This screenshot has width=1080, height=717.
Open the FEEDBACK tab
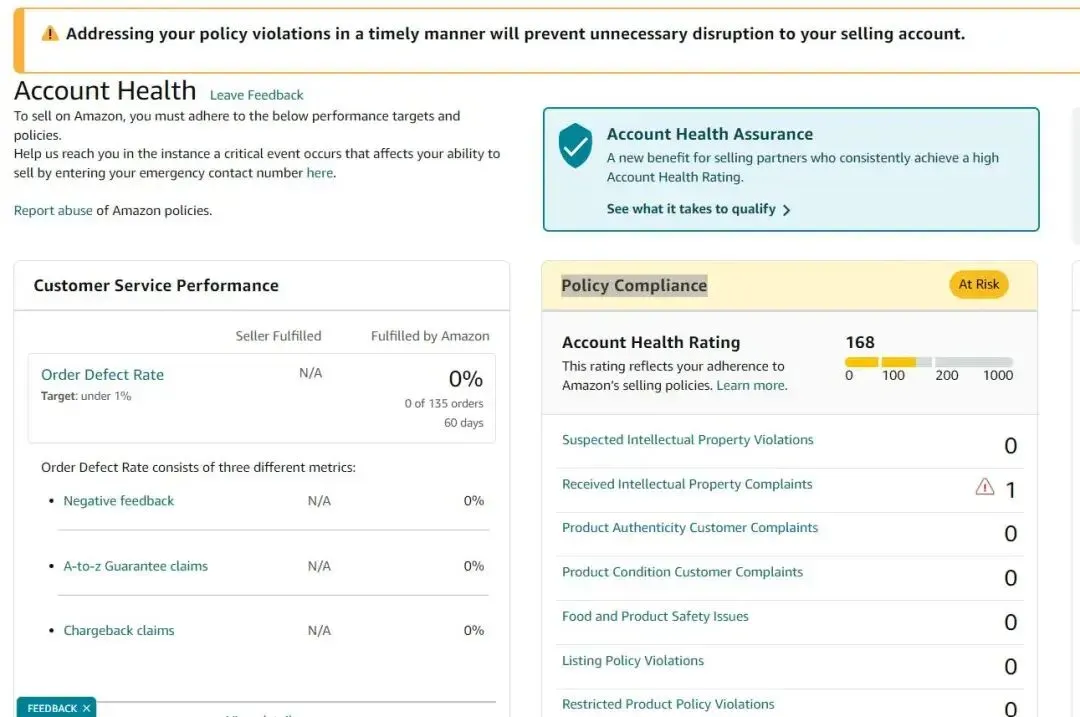pyautogui.click(x=52, y=708)
